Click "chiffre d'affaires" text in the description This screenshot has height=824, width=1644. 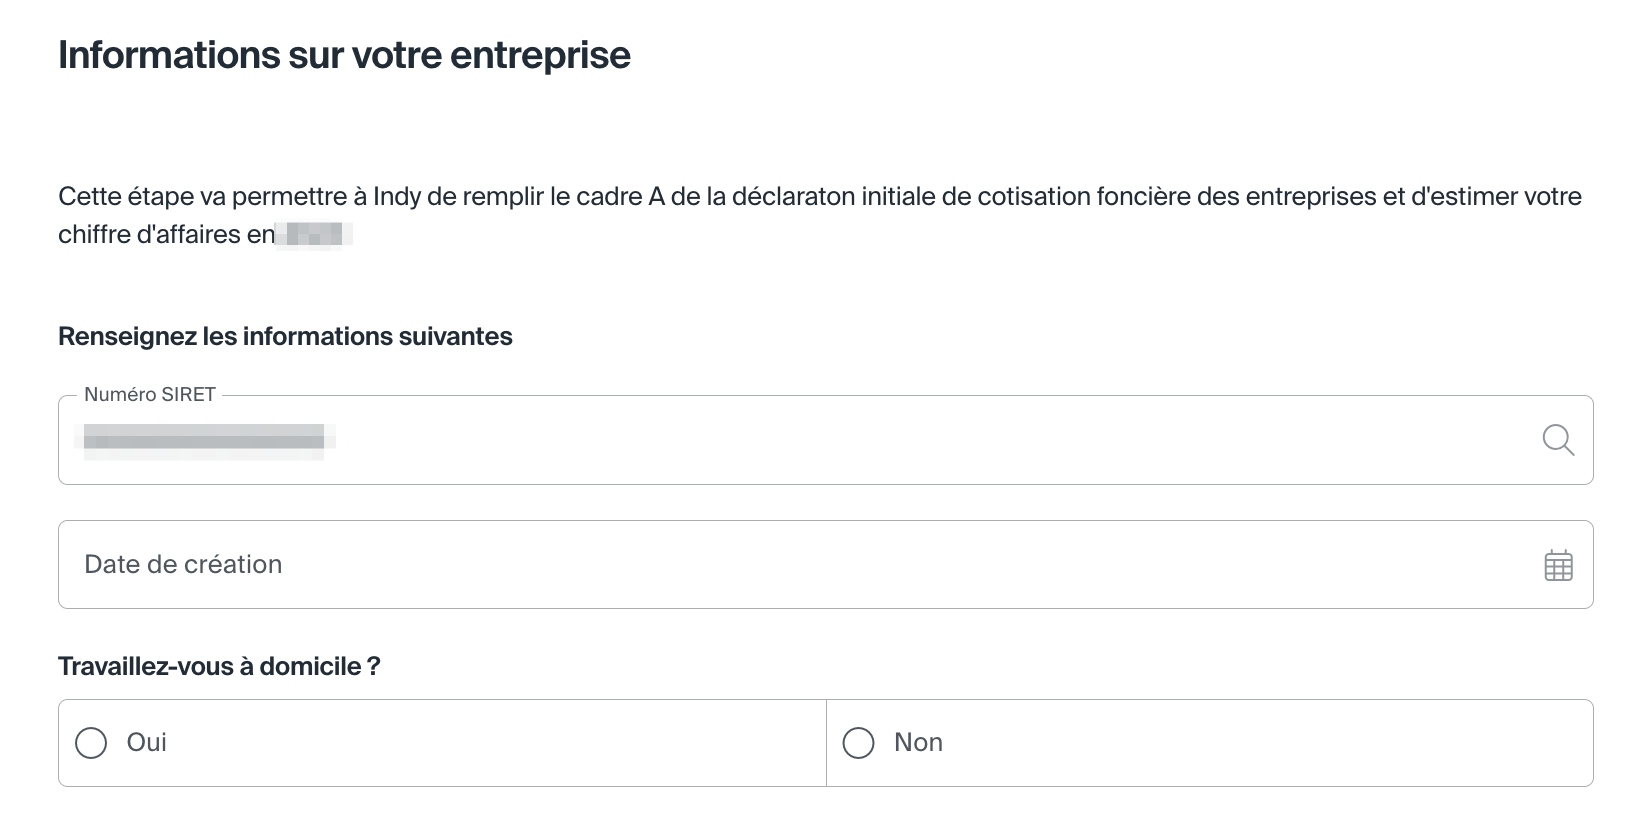pos(149,235)
